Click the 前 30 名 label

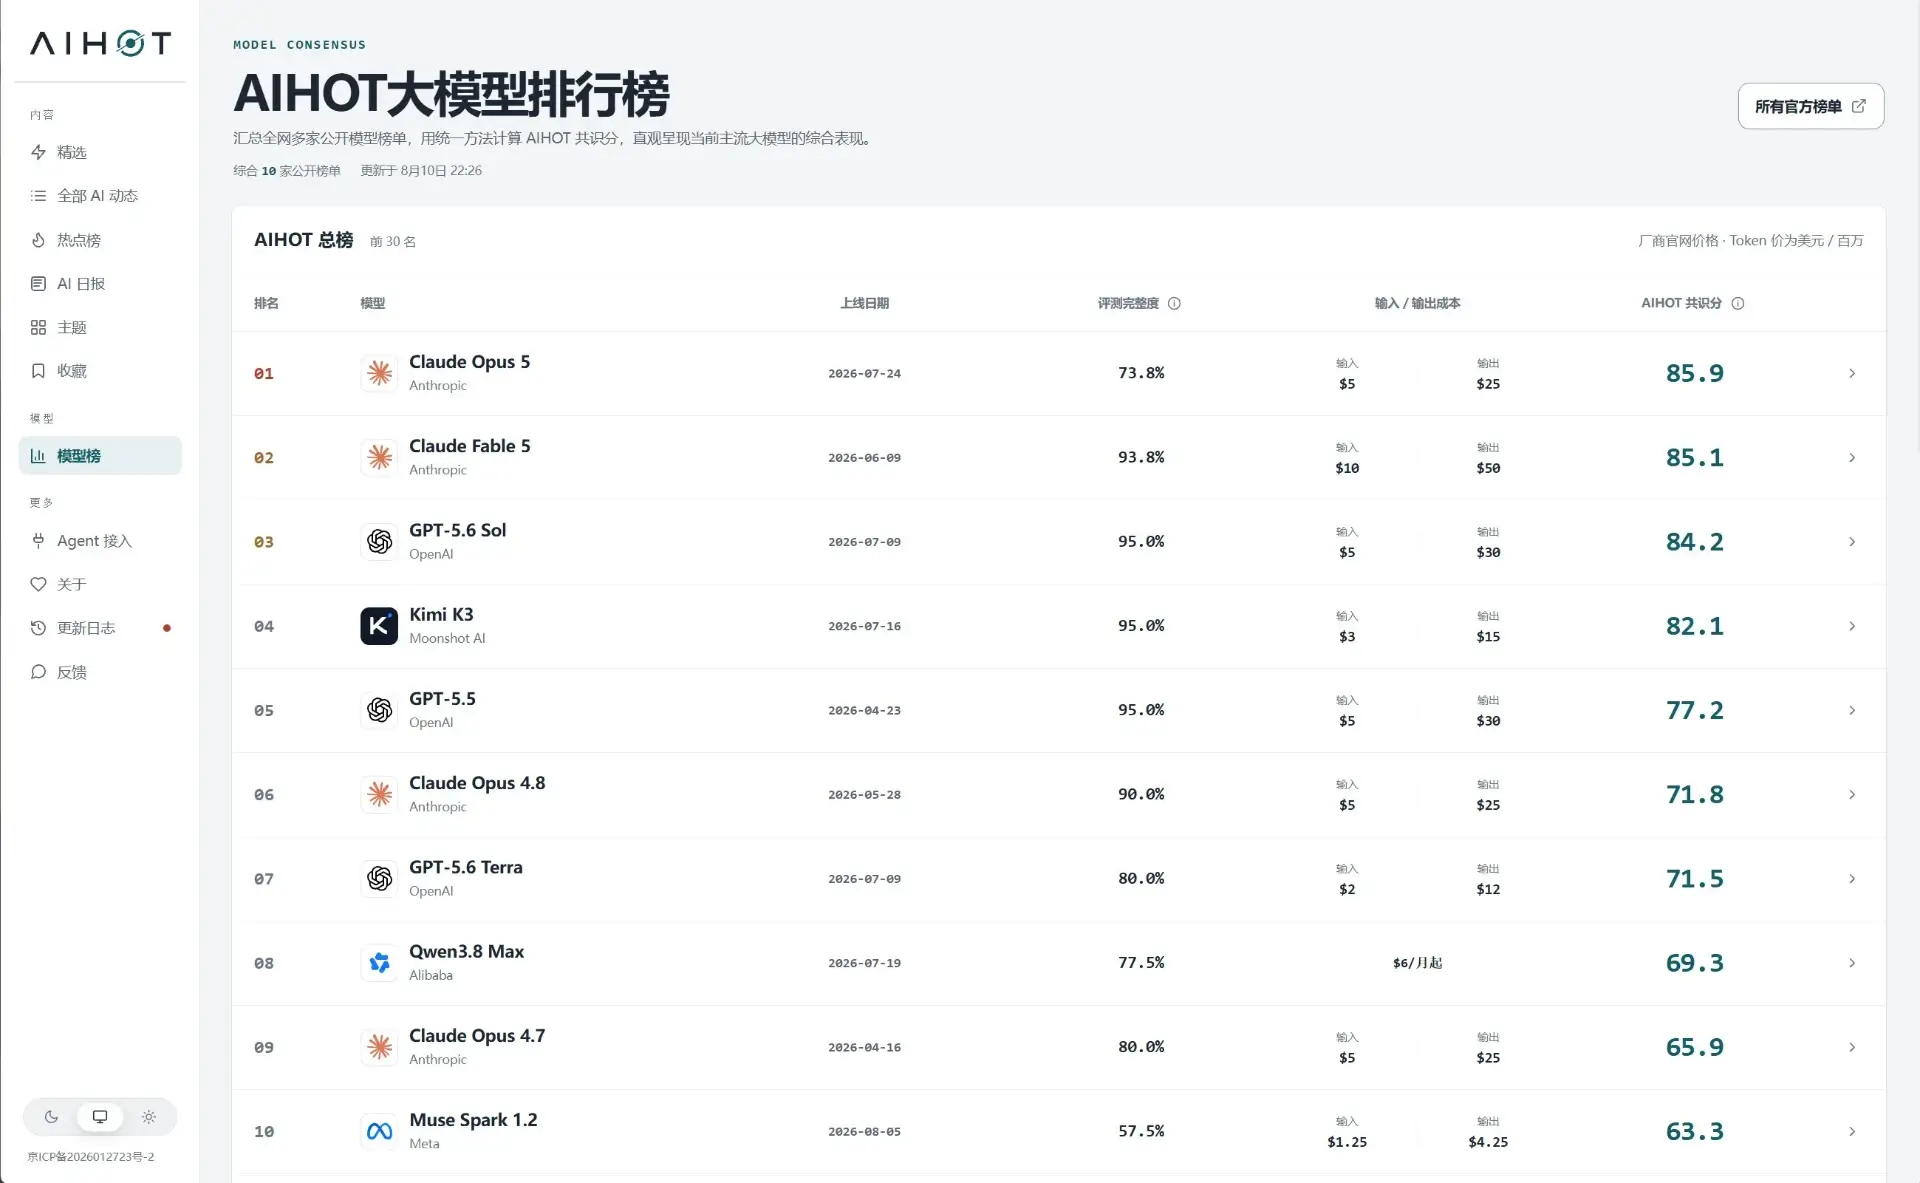[x=393, y=242]
